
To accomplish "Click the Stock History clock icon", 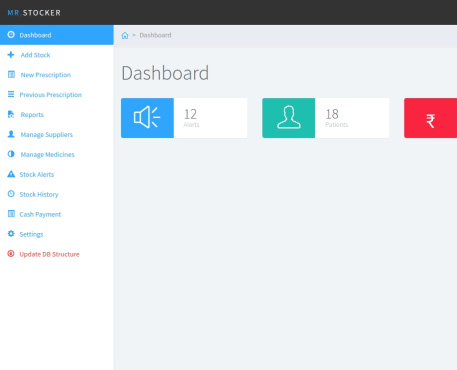I will (11, 194).
